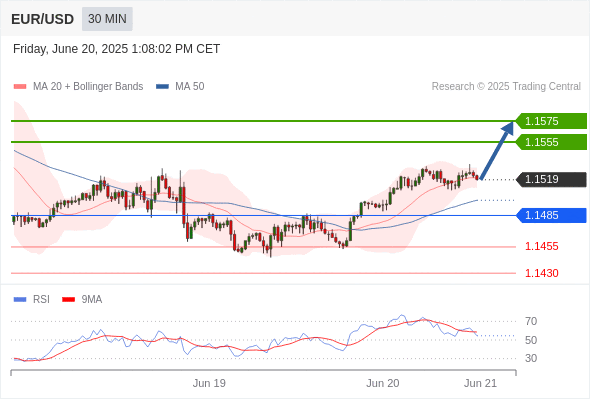Click the red 9MA color swatch
This screenshot has height=400, width=590.
(68, 300)
